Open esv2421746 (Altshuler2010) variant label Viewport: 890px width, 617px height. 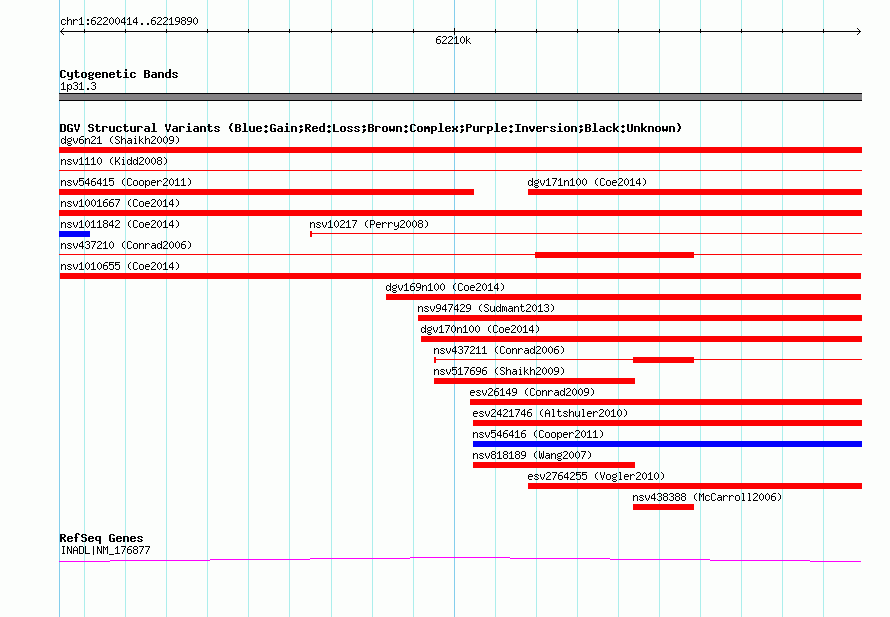pos(550,413)
